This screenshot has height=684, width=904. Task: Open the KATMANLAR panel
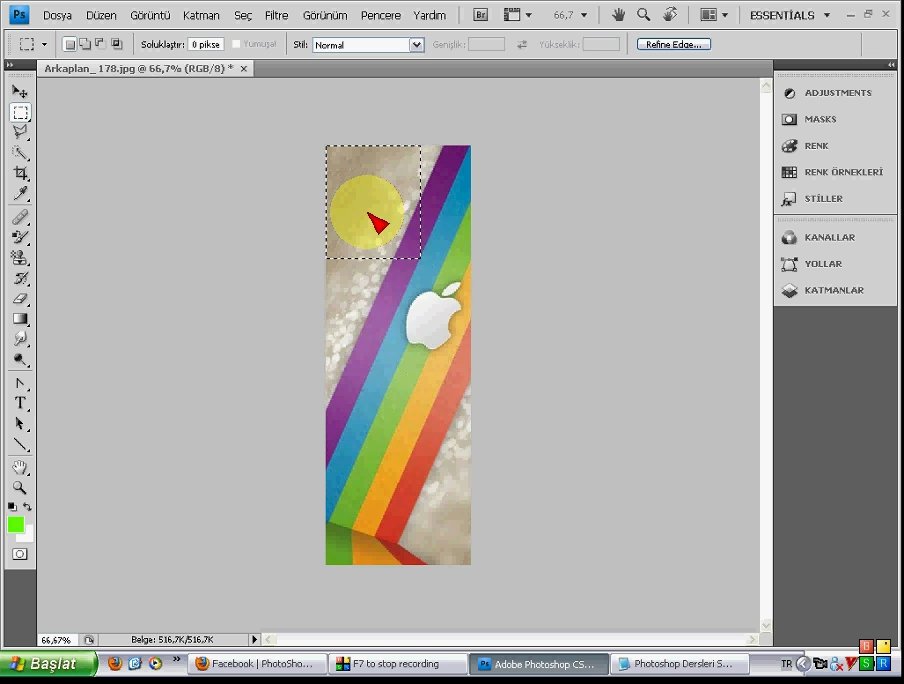pyautogui.click(x=835, y=290)
